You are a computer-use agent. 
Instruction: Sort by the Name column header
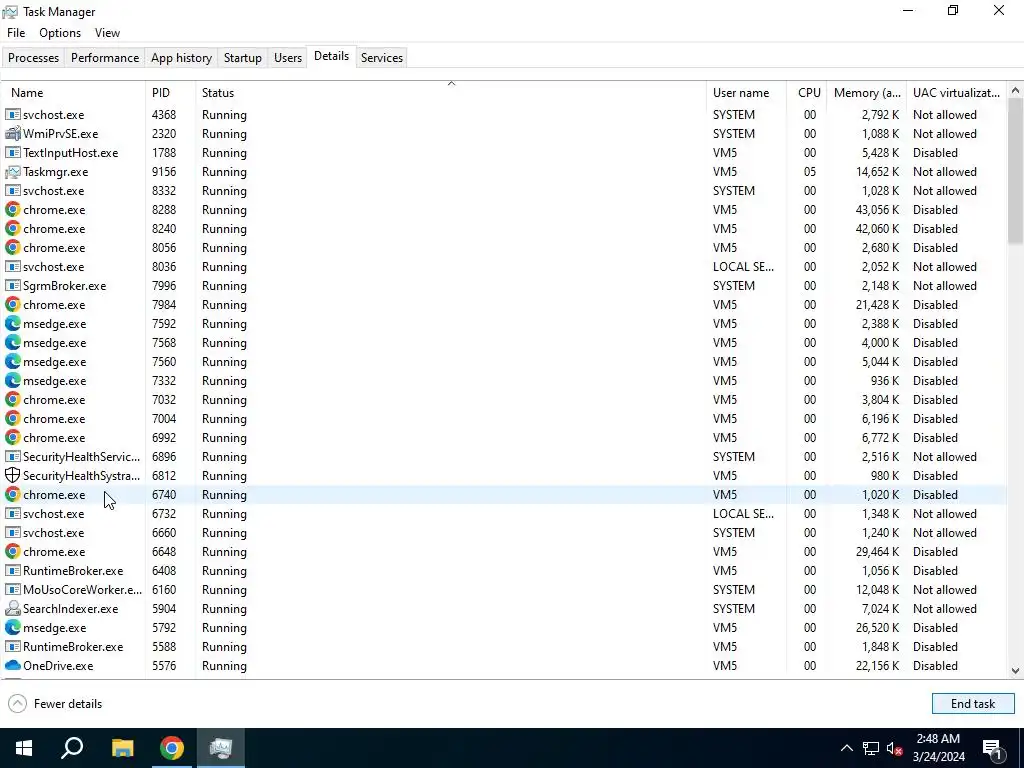[73, 93]
